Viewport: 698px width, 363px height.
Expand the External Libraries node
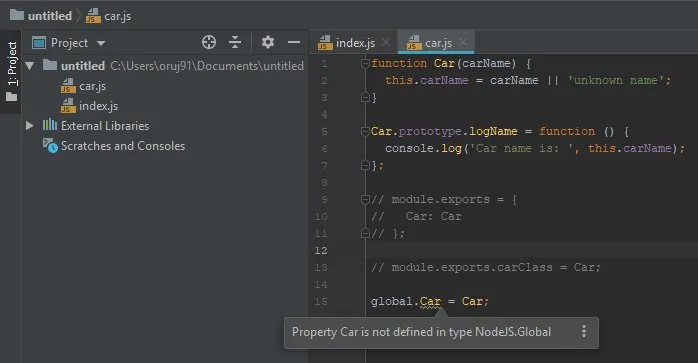pos(29,126)
